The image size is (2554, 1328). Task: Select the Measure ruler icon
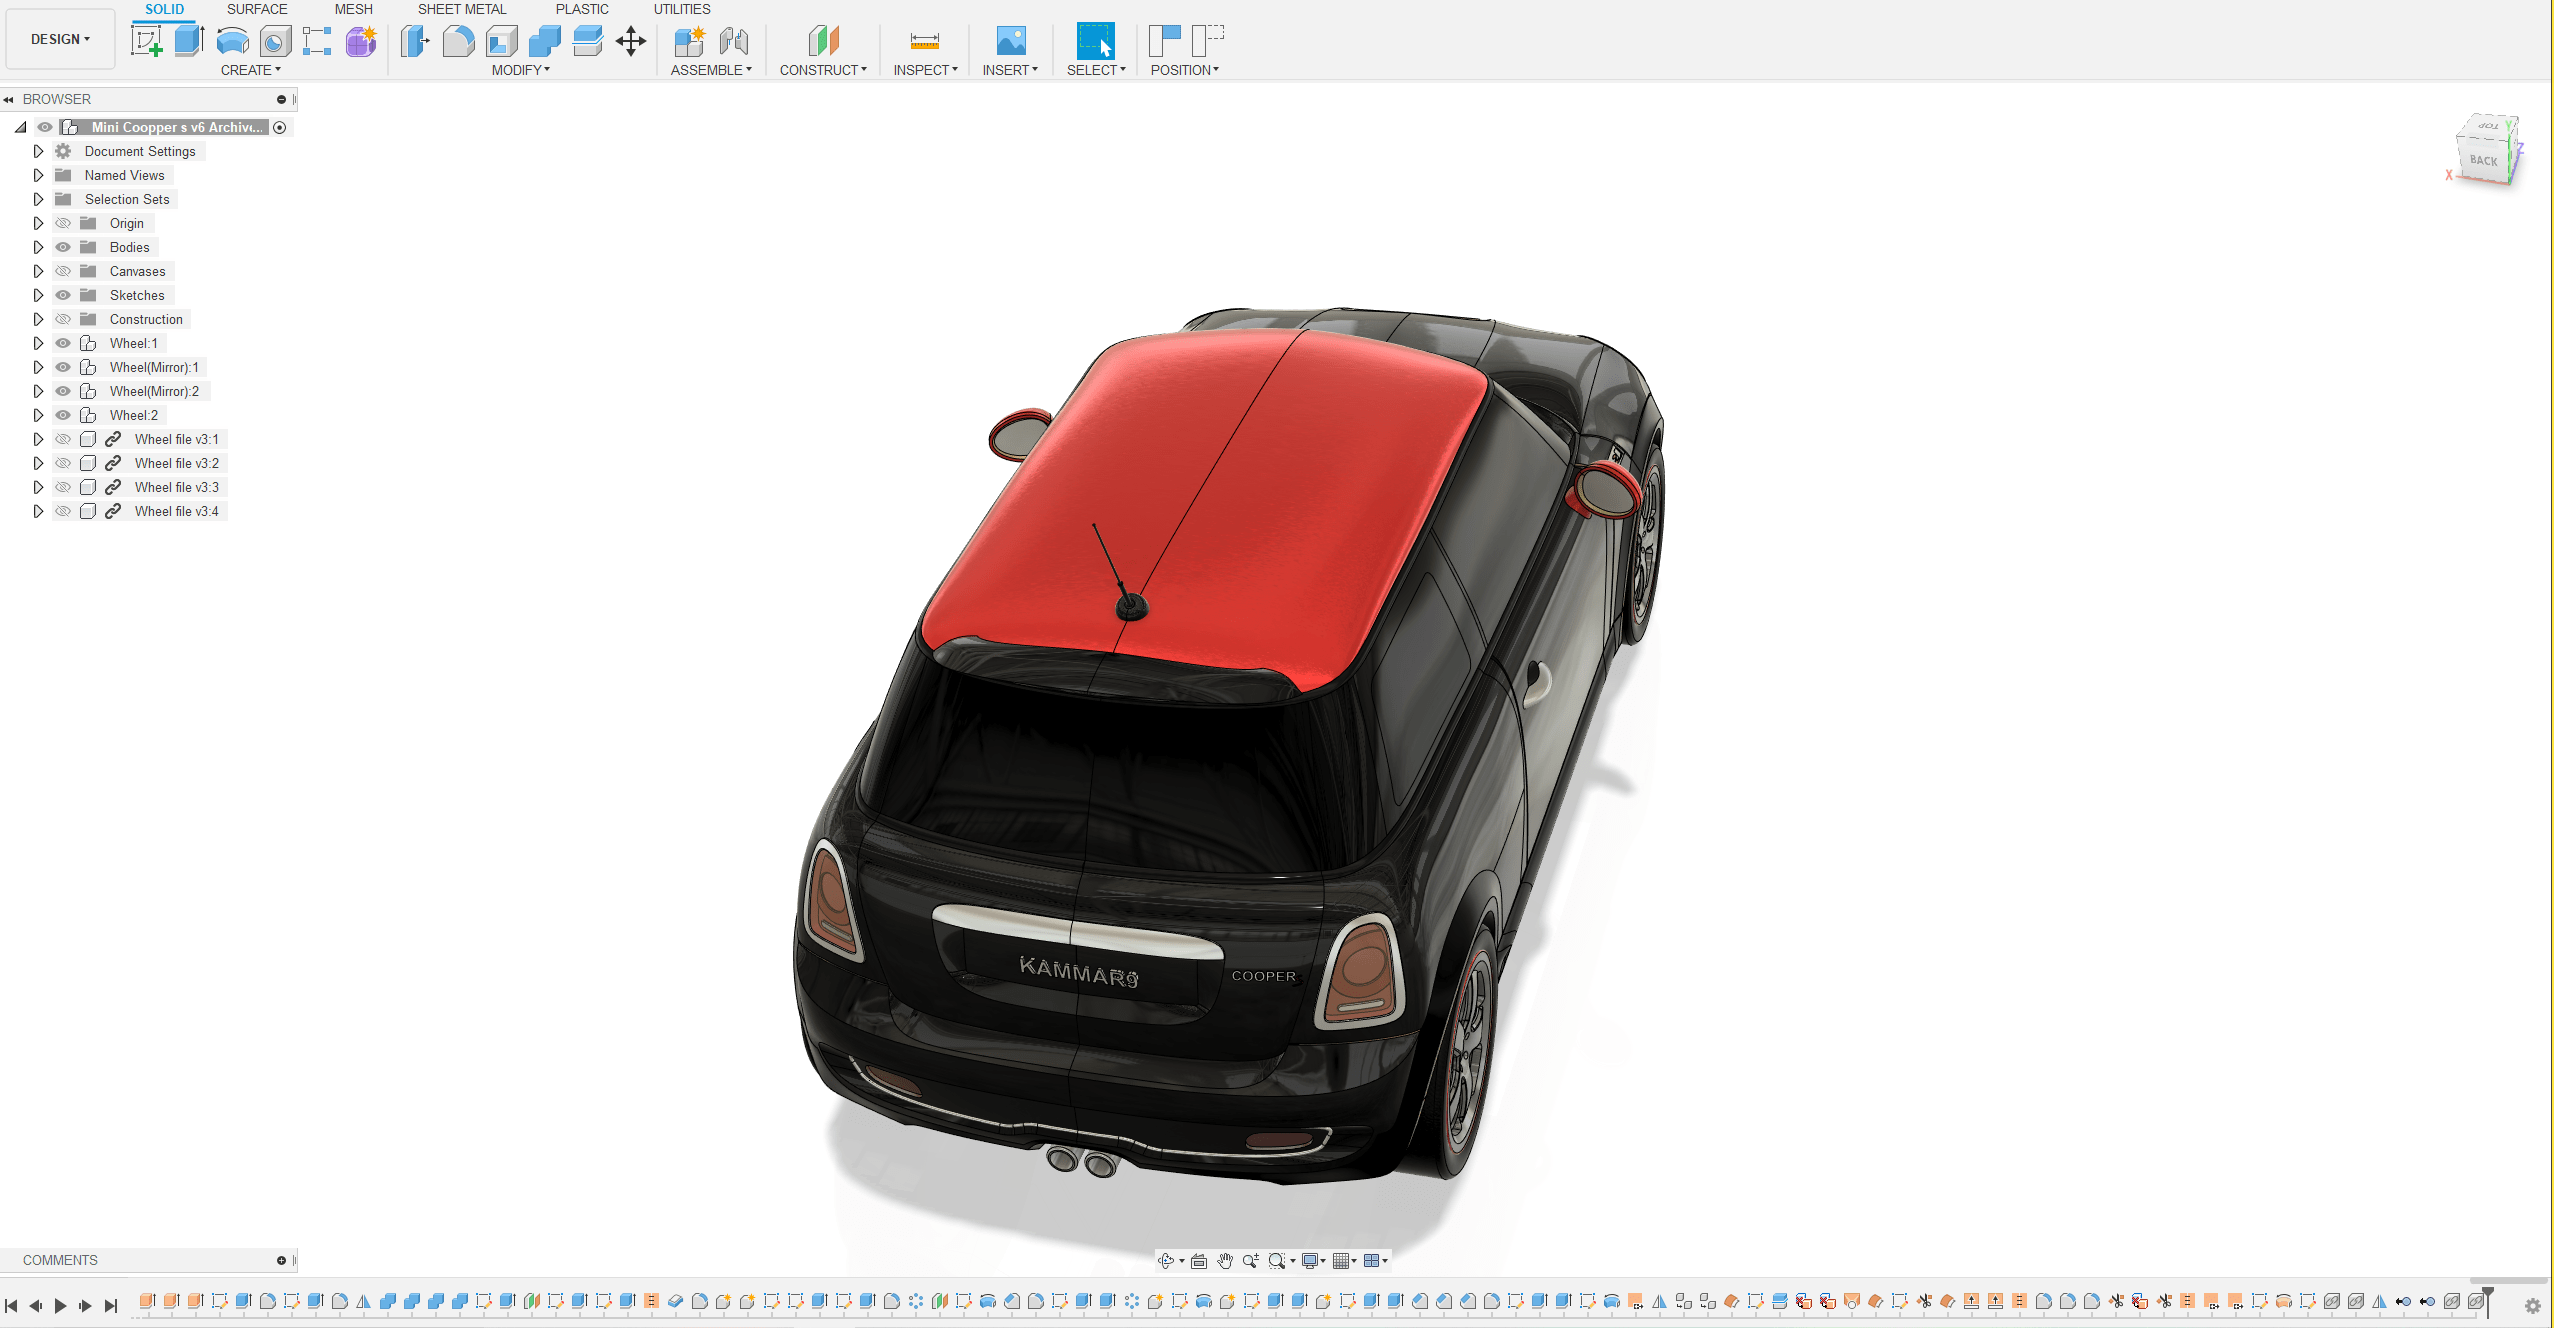(x=925, y=41)
